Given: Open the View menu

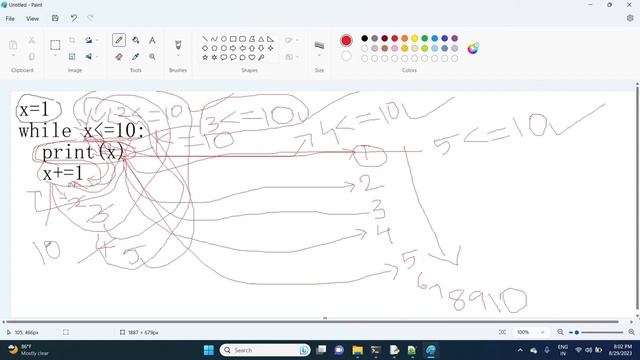Looking at the screenshot, I should point(32,18).
